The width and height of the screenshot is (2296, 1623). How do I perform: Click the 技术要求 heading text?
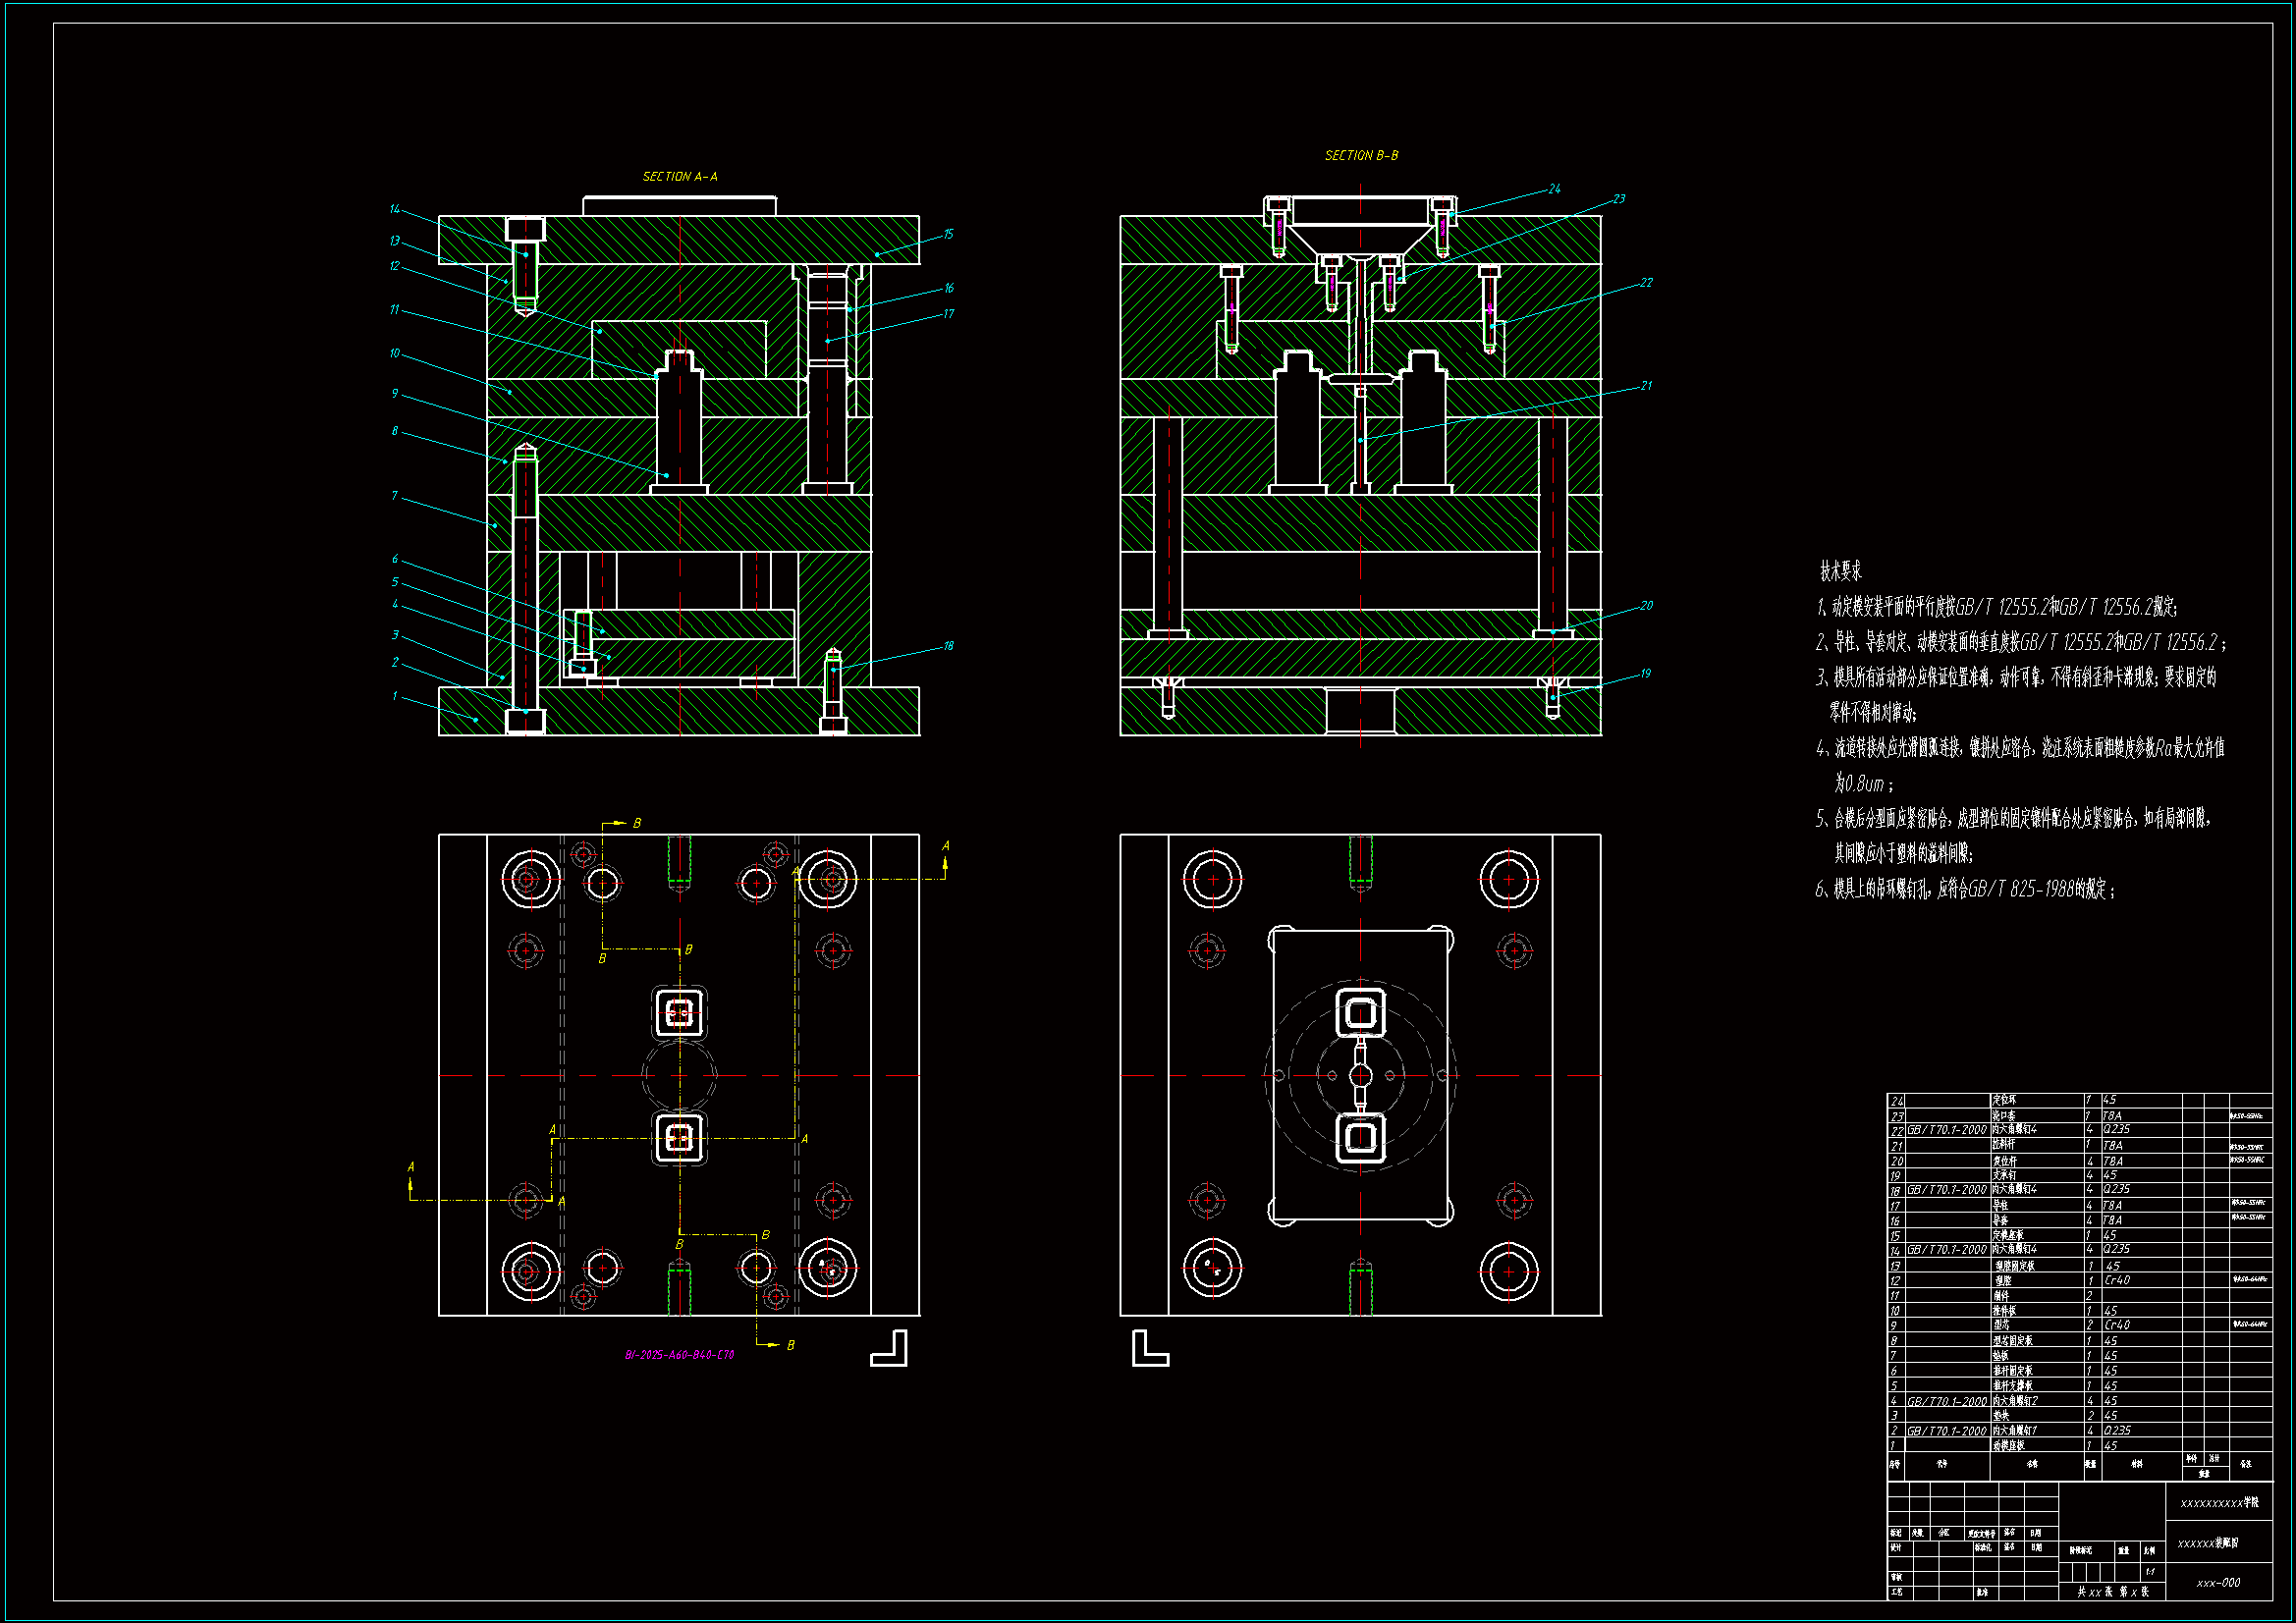(x=1840, y=571)
